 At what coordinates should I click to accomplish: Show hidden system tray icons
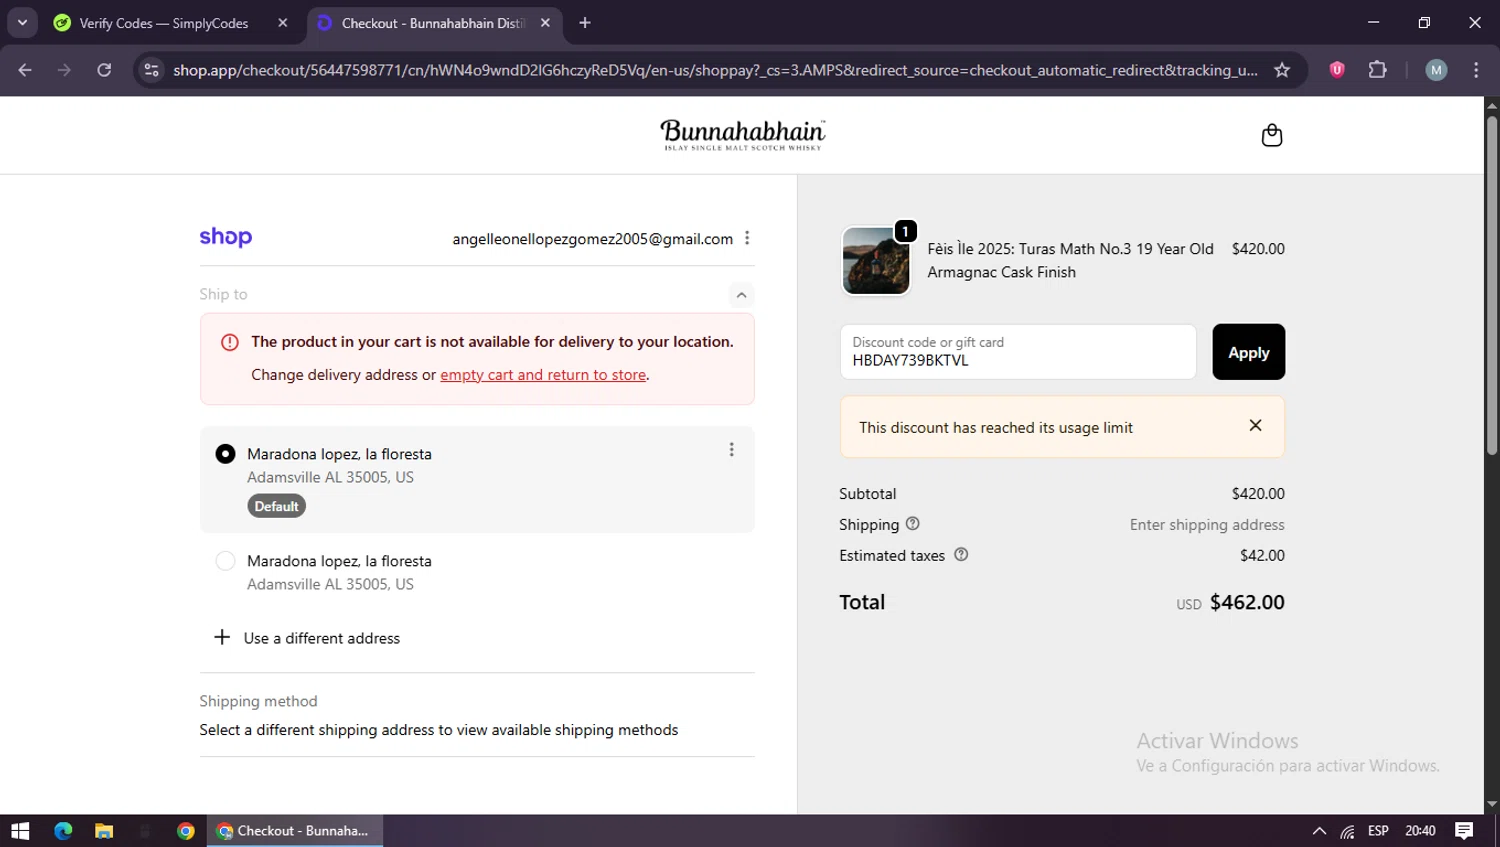[x=1319, y=831]
